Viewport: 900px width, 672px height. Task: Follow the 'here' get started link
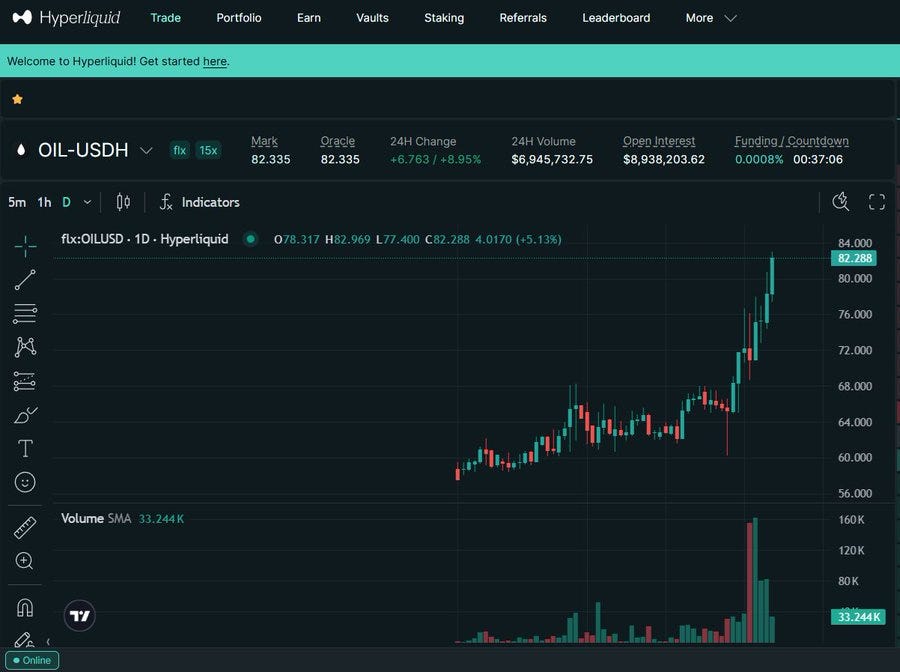[x=215, y=61]
